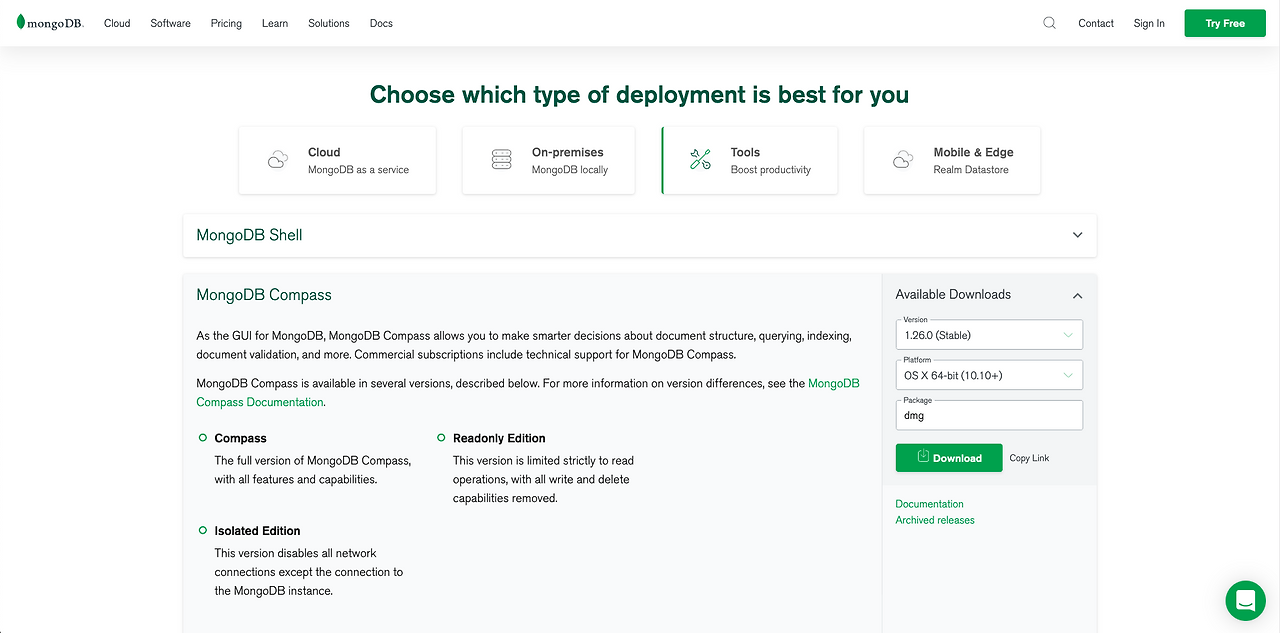Click 'Choose which type of deployment' headline
This screenshot has height=633, width=1280.
coord(639,95)
